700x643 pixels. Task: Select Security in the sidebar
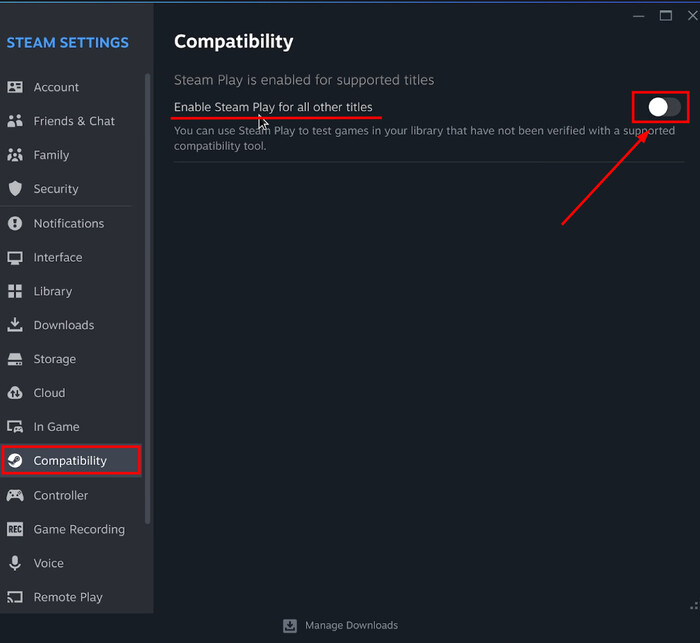(x=71, y=189)
